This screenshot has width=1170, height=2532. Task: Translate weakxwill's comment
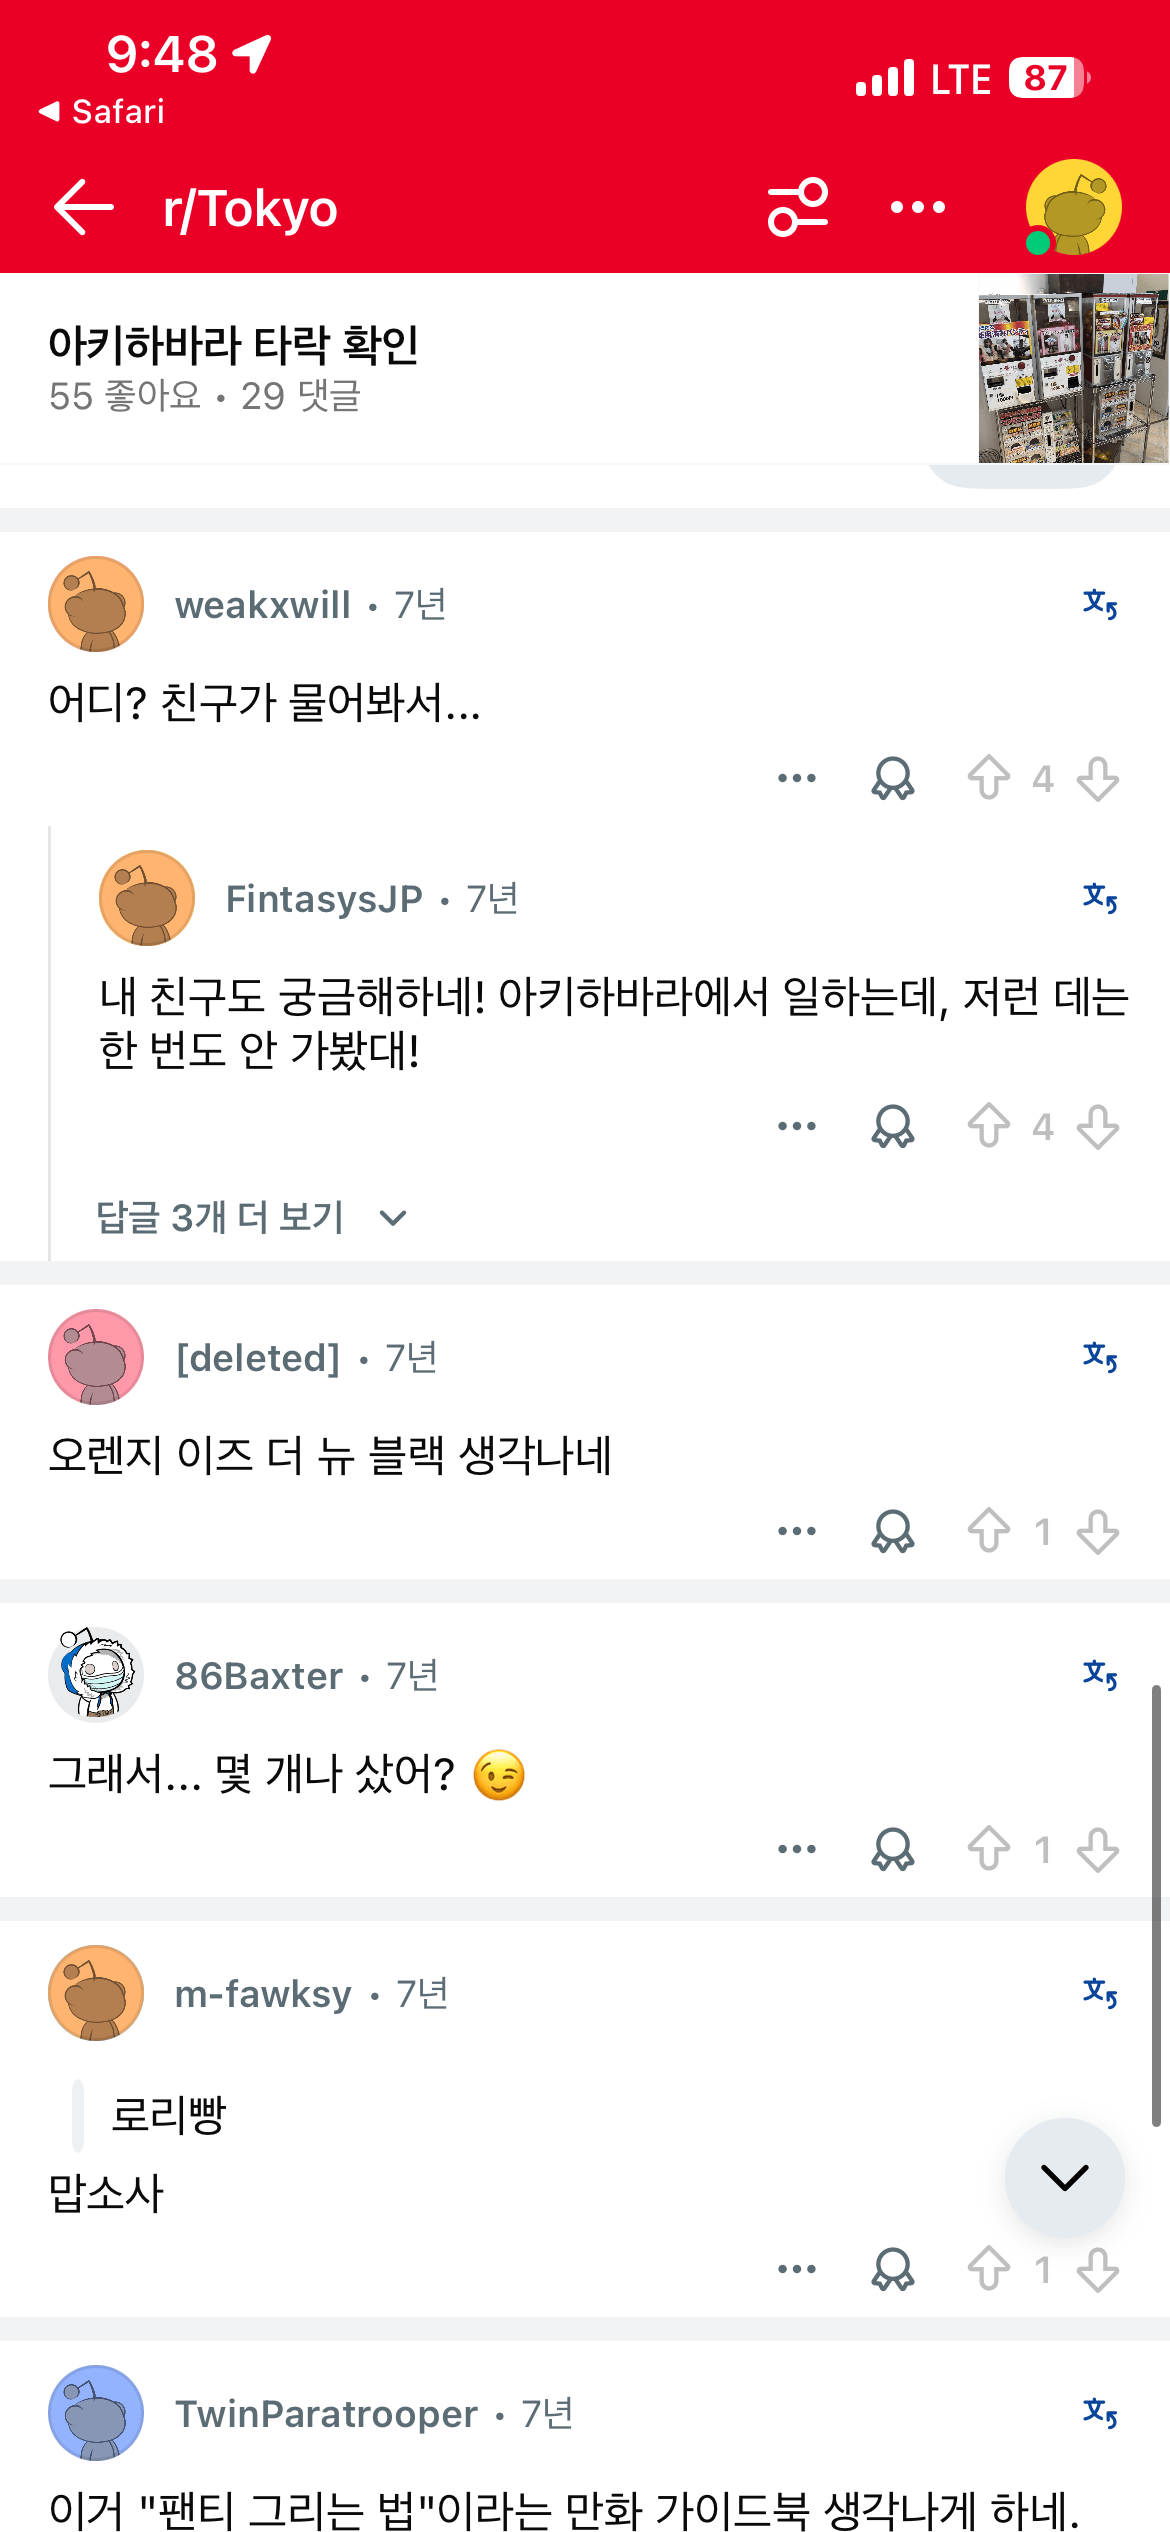click(1099, 604)
